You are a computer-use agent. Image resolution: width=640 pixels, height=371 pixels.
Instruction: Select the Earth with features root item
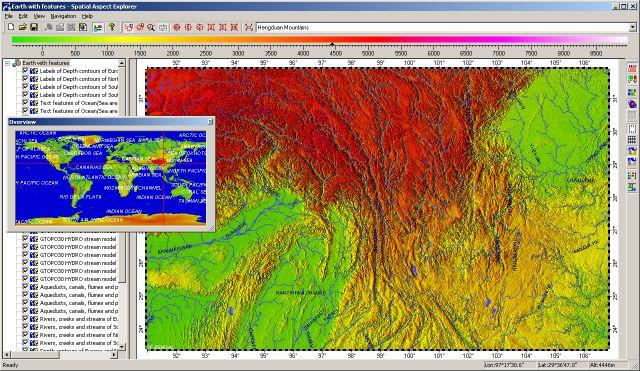tap(46, 63)
